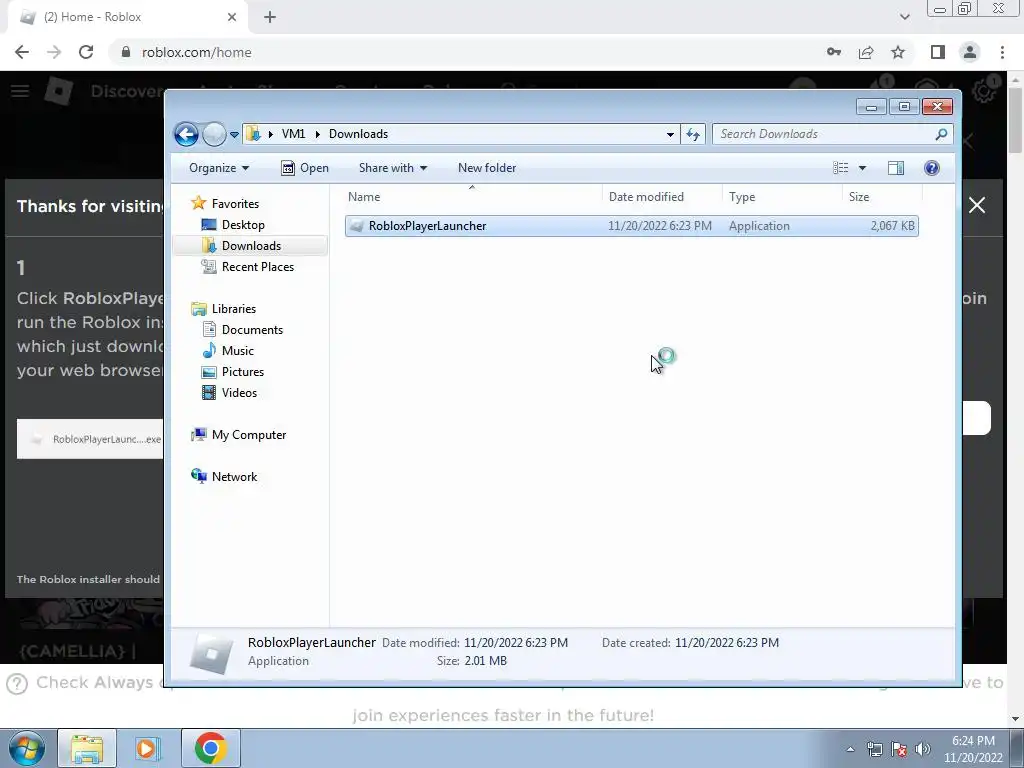The image size is (1024, 768).
Task: Switch to Chrome in taskbar
Action: (210, 748)
